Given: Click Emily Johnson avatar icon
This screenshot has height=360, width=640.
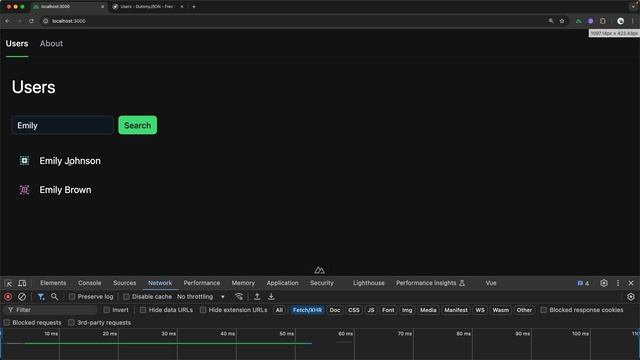Looking at the screenshot, I should (24, 161).
